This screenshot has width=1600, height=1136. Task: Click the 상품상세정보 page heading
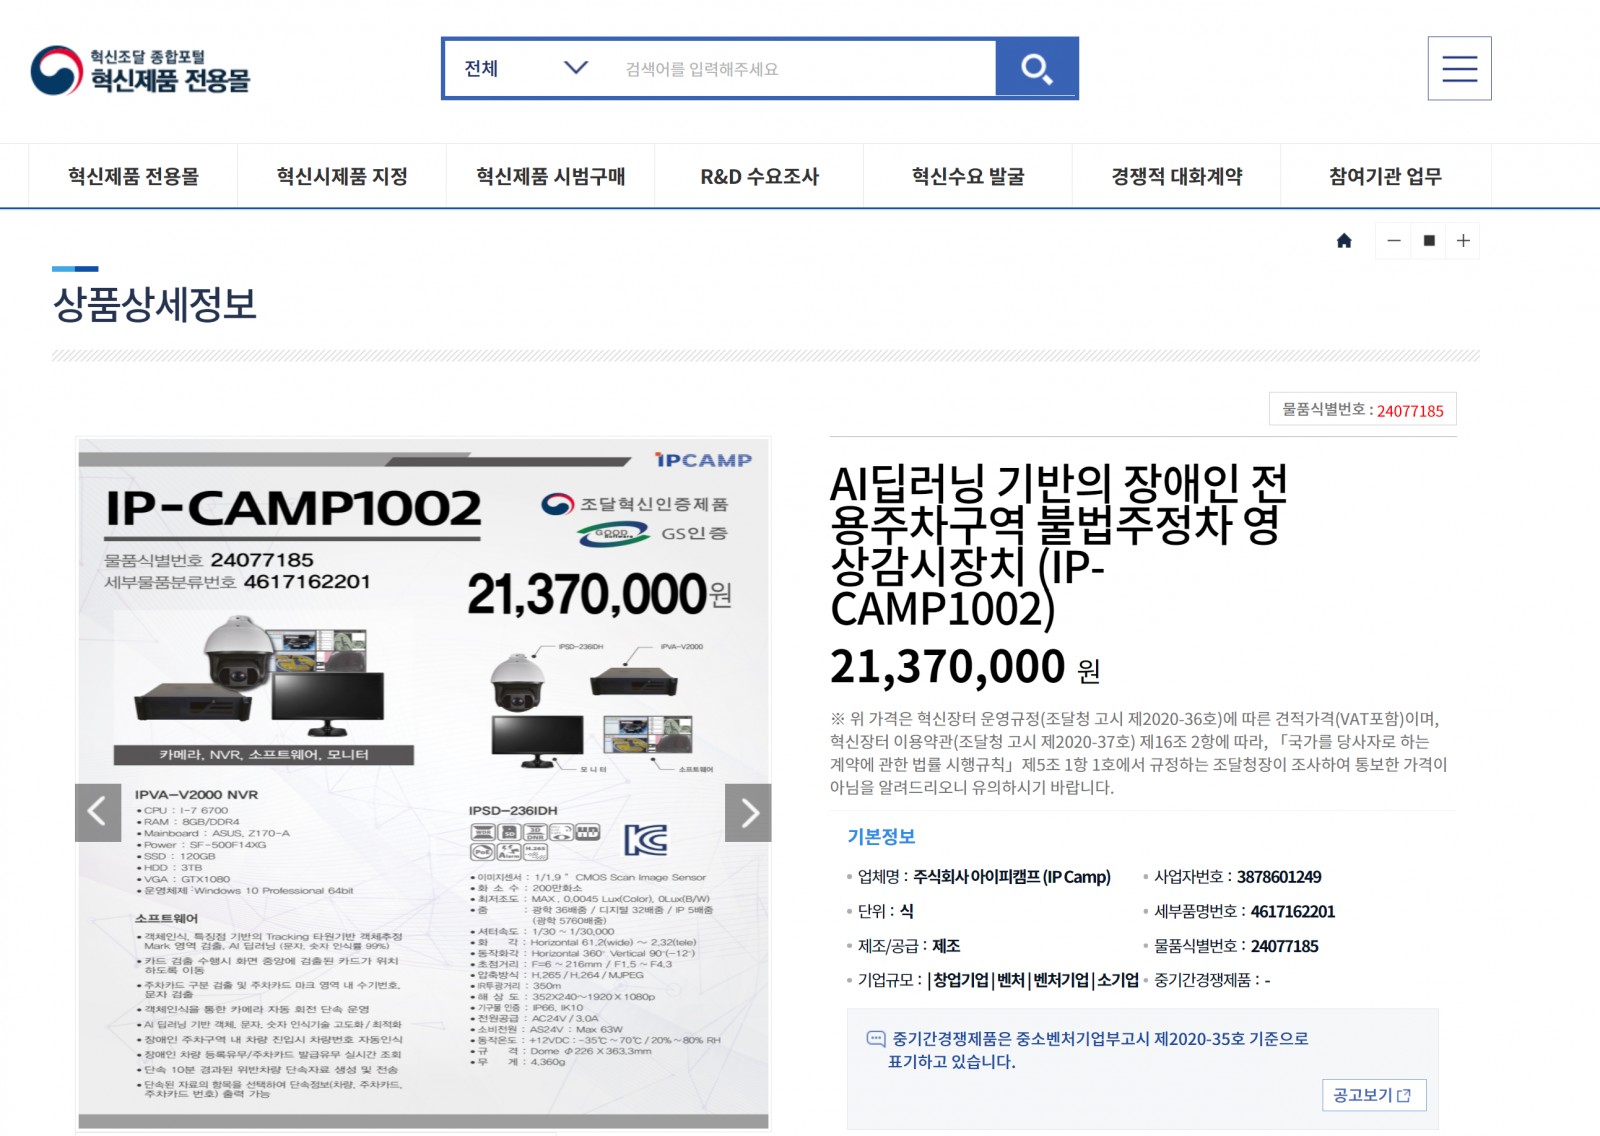pos(155,304)
